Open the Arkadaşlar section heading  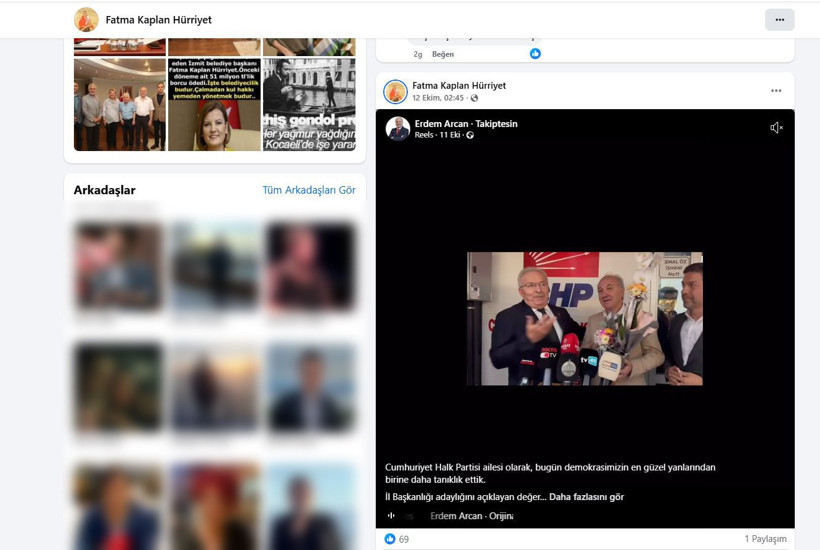pyautogui.click(x=104, y=190)
